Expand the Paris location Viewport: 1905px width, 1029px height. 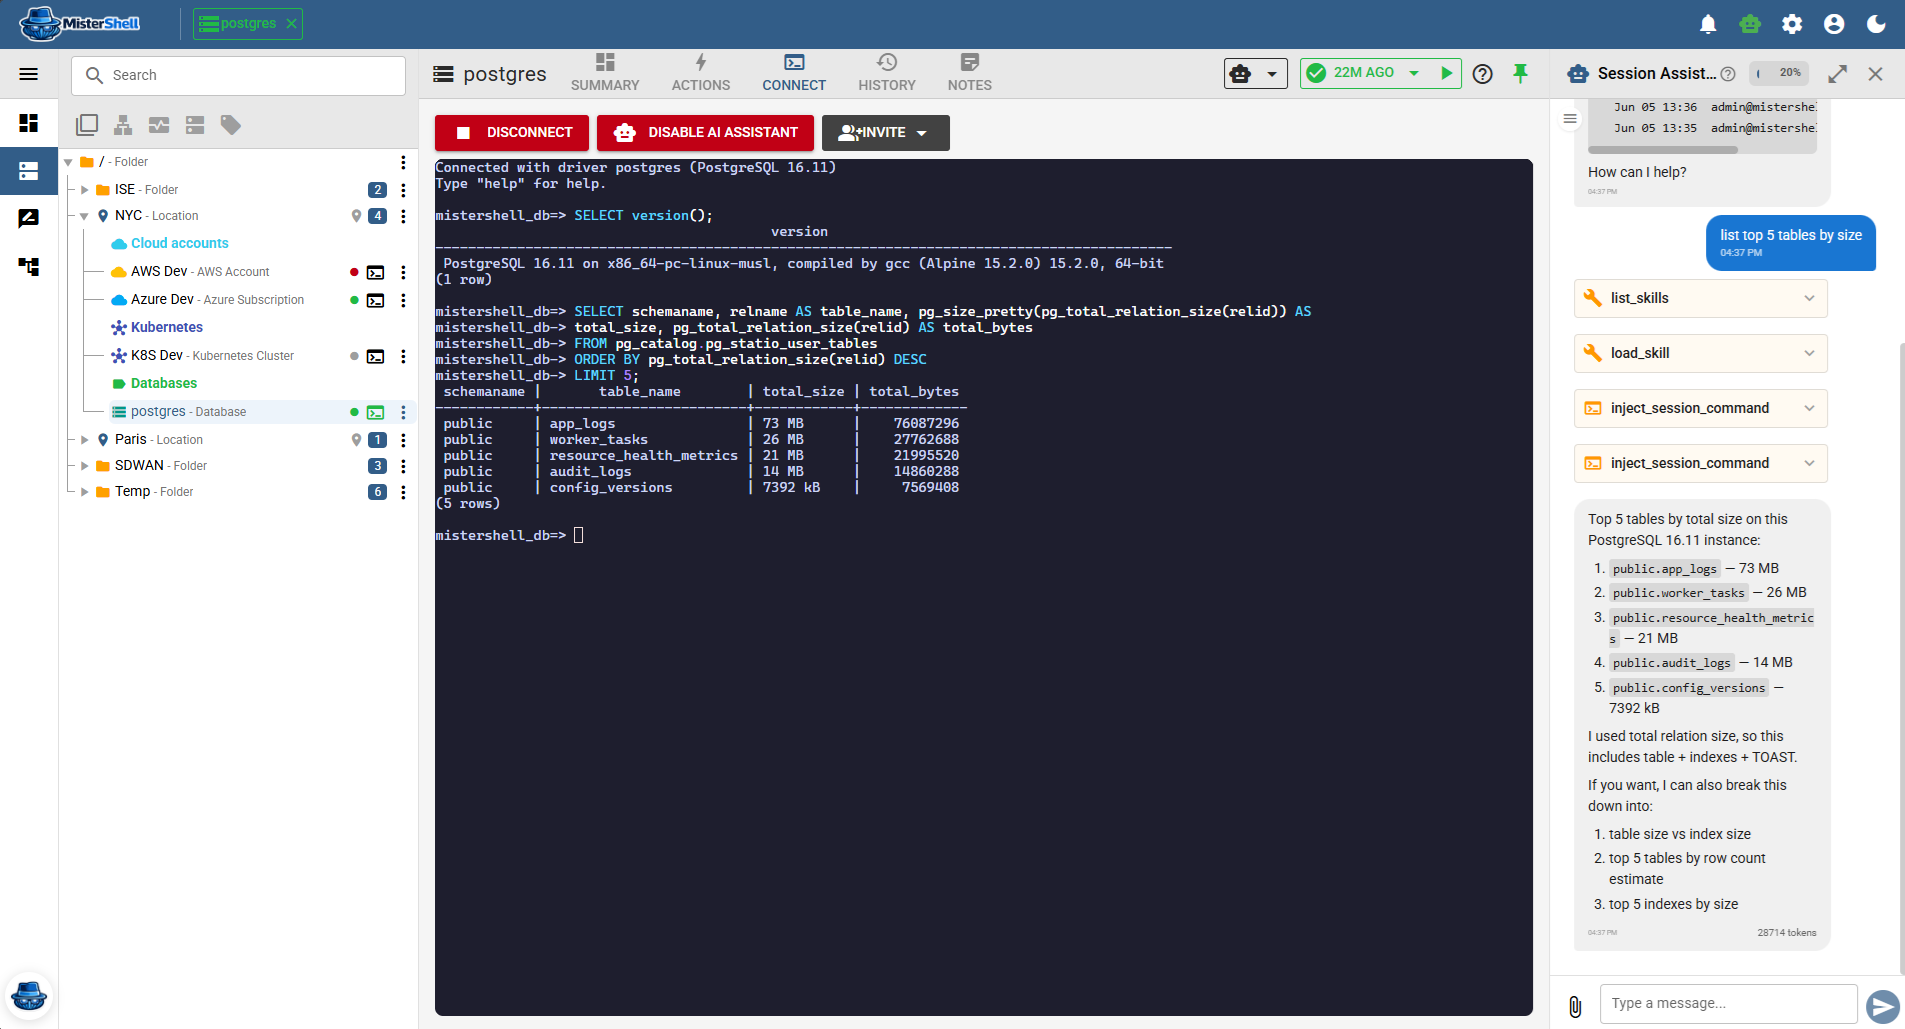pos(85,440)
